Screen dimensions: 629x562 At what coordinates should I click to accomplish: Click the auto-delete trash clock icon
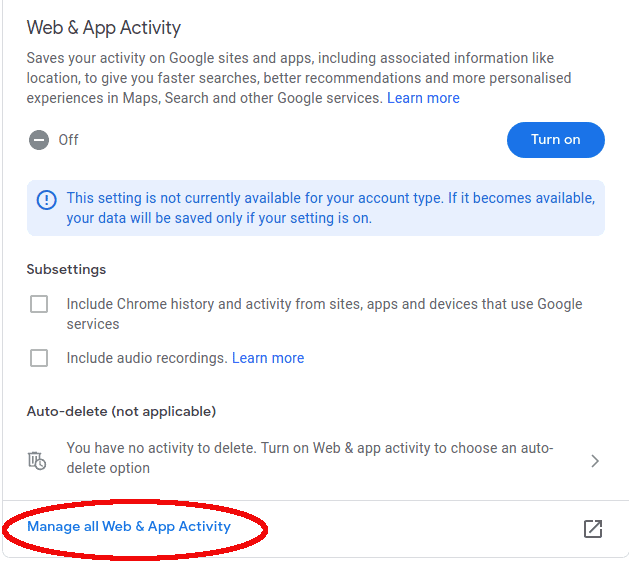click(x=37, y=461)
